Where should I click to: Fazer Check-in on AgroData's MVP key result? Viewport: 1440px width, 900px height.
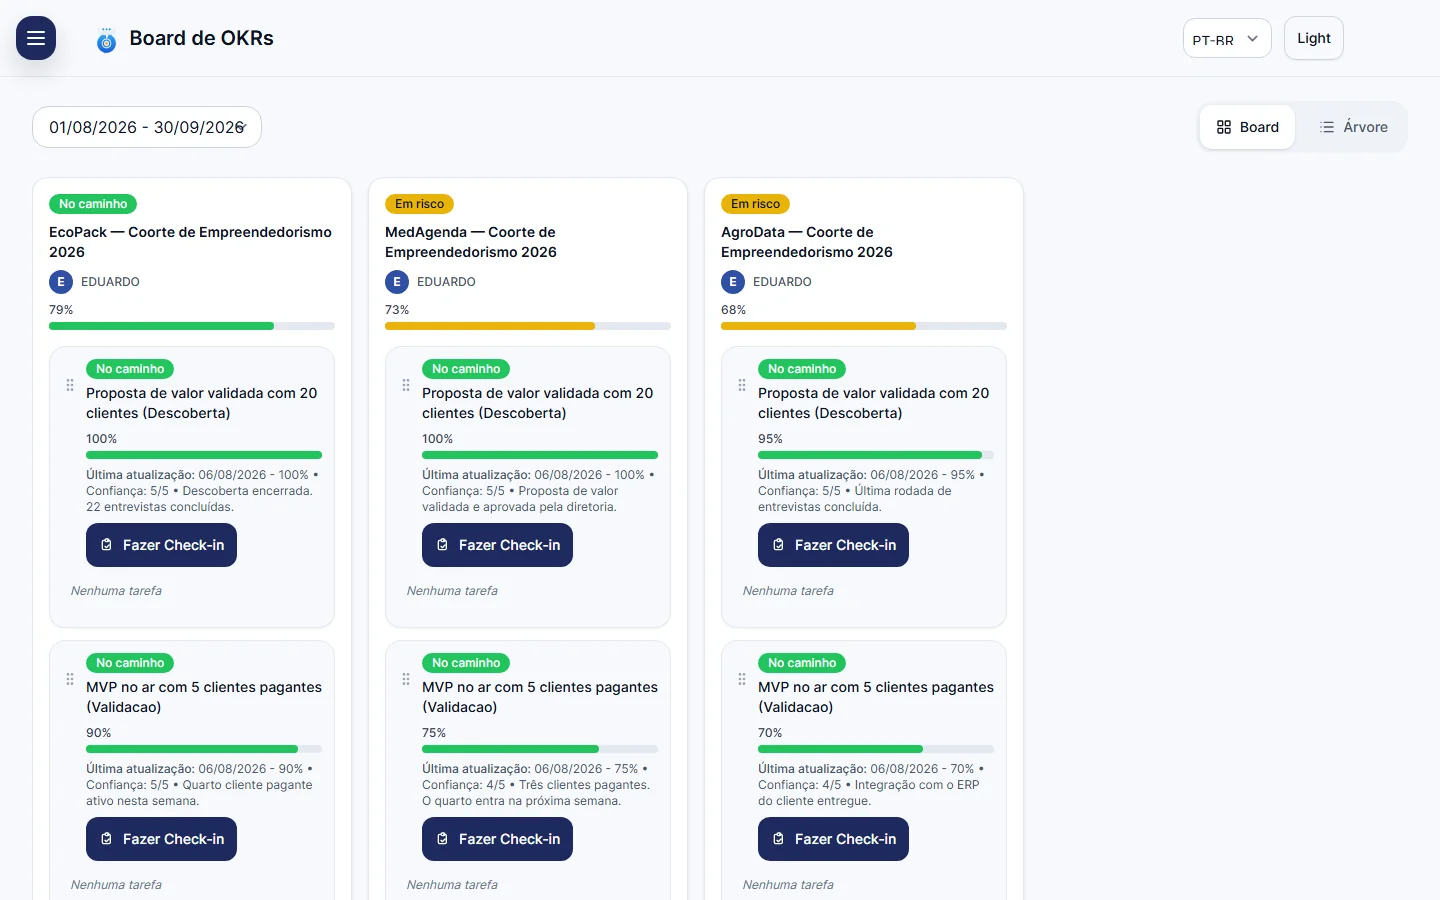coord(833,839)
